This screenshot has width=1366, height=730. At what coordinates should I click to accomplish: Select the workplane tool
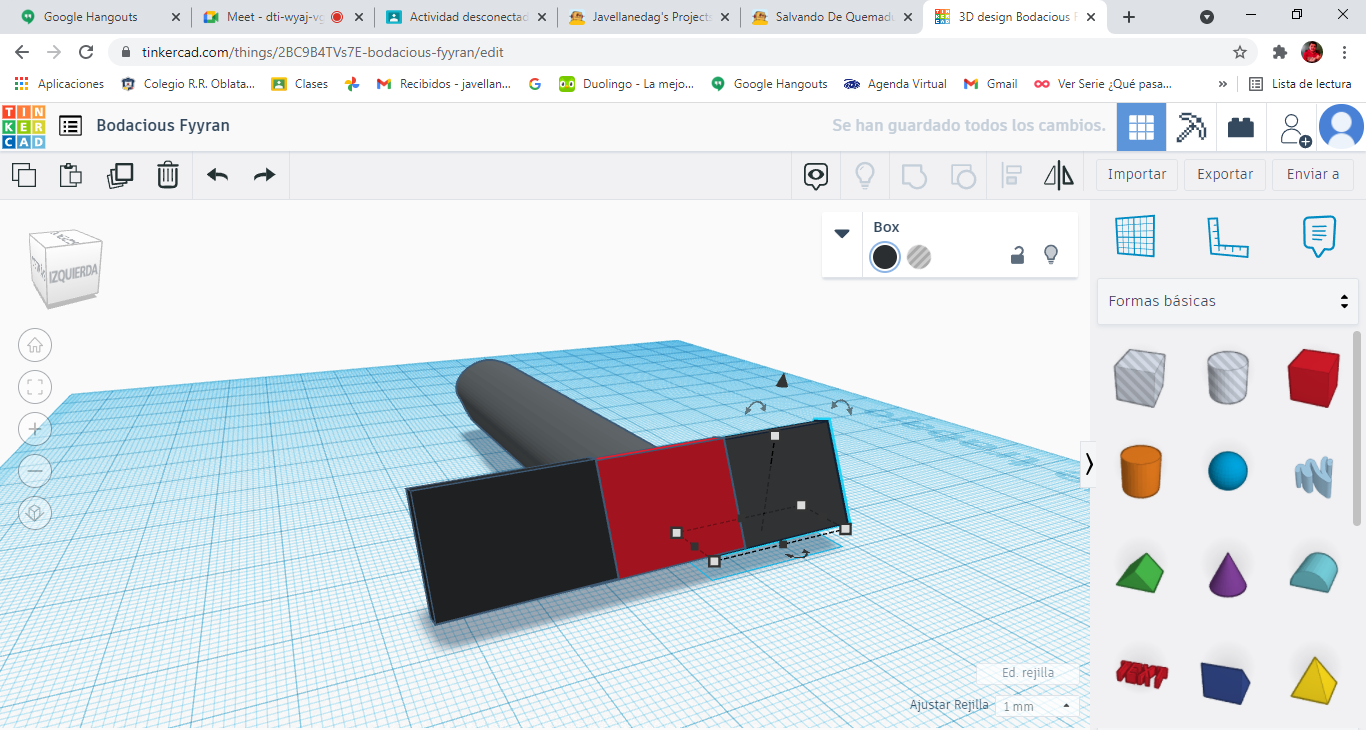(1135, 237)
